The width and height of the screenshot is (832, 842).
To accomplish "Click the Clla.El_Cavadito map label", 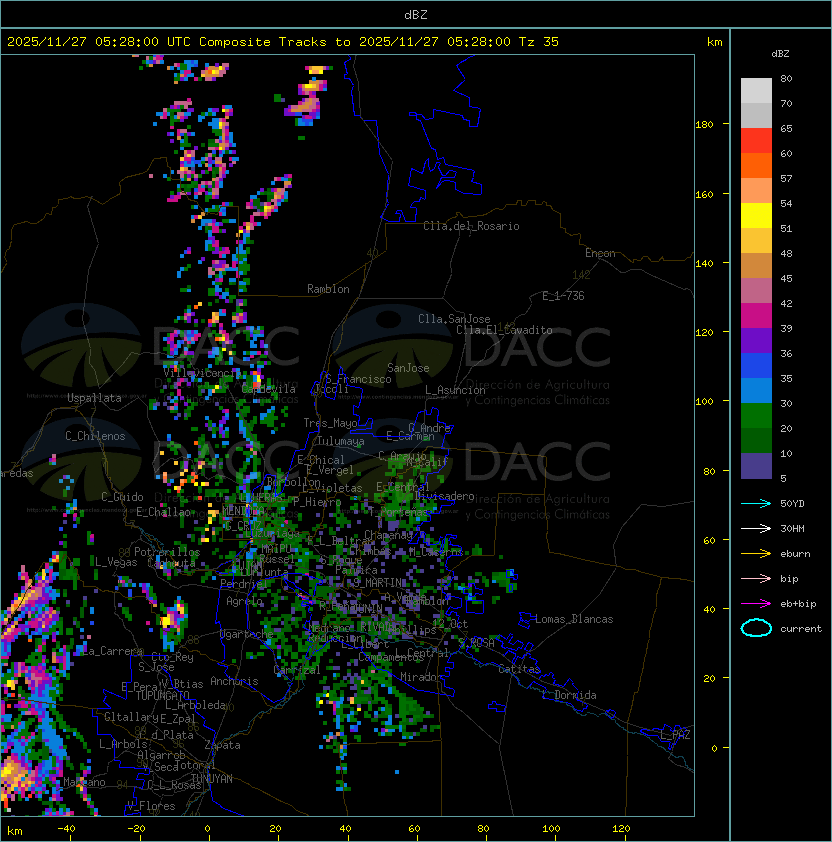I will (504, 330).
